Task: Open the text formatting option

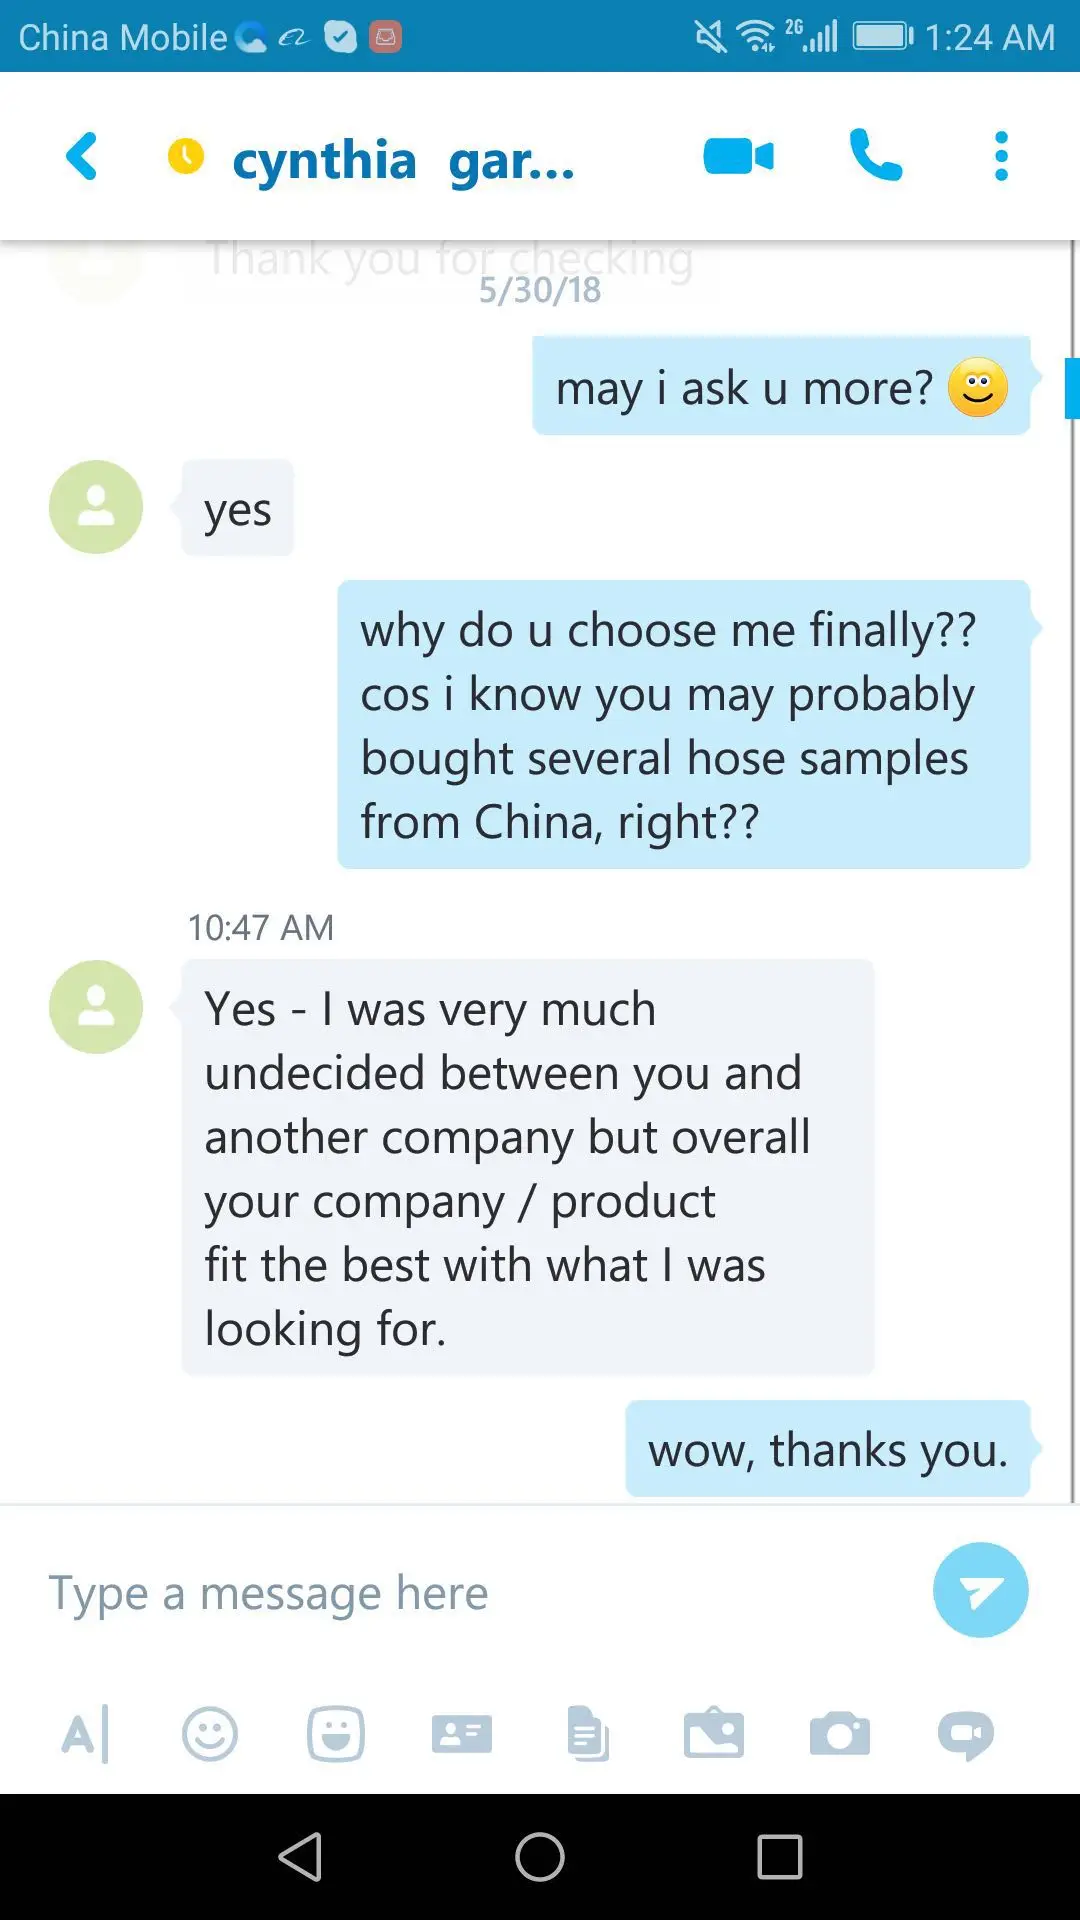Action: (85, 1734)
